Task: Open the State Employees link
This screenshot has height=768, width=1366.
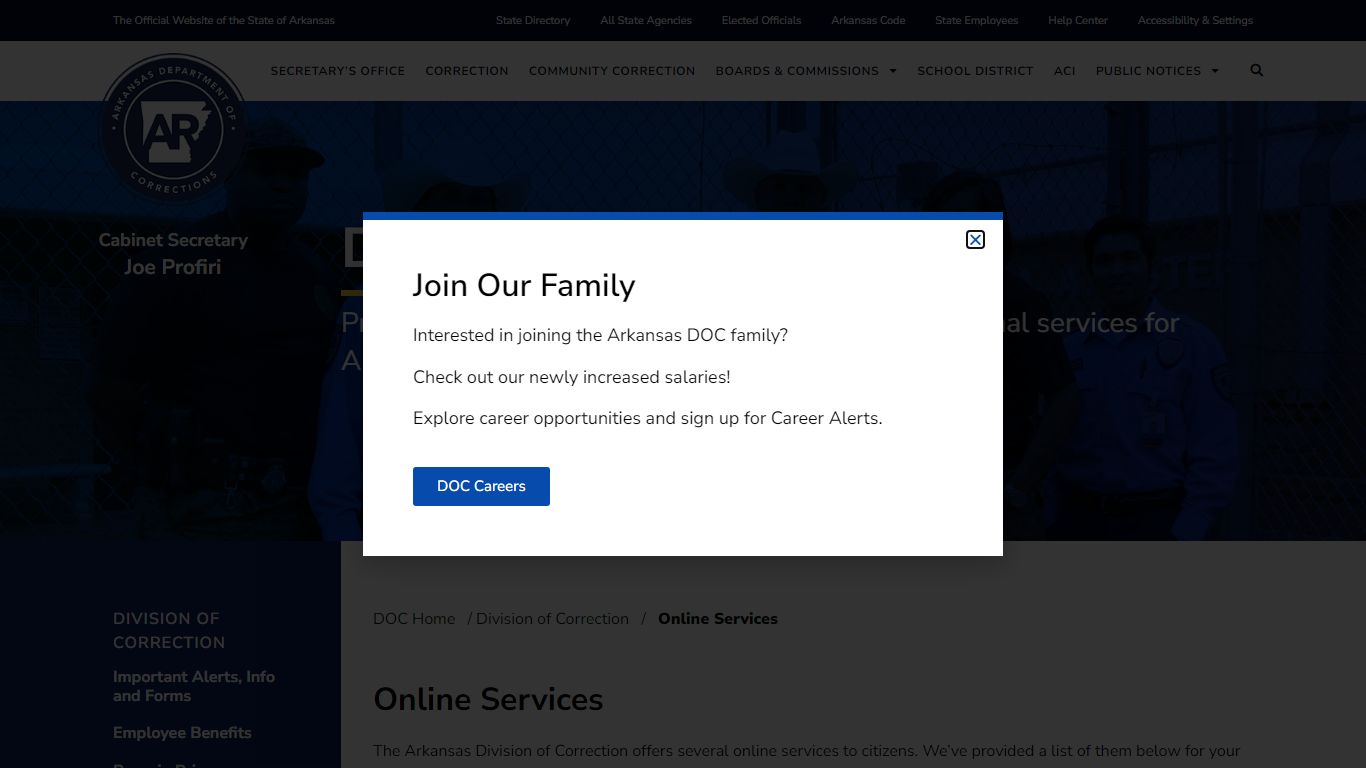Action: (x=976, y=20)
